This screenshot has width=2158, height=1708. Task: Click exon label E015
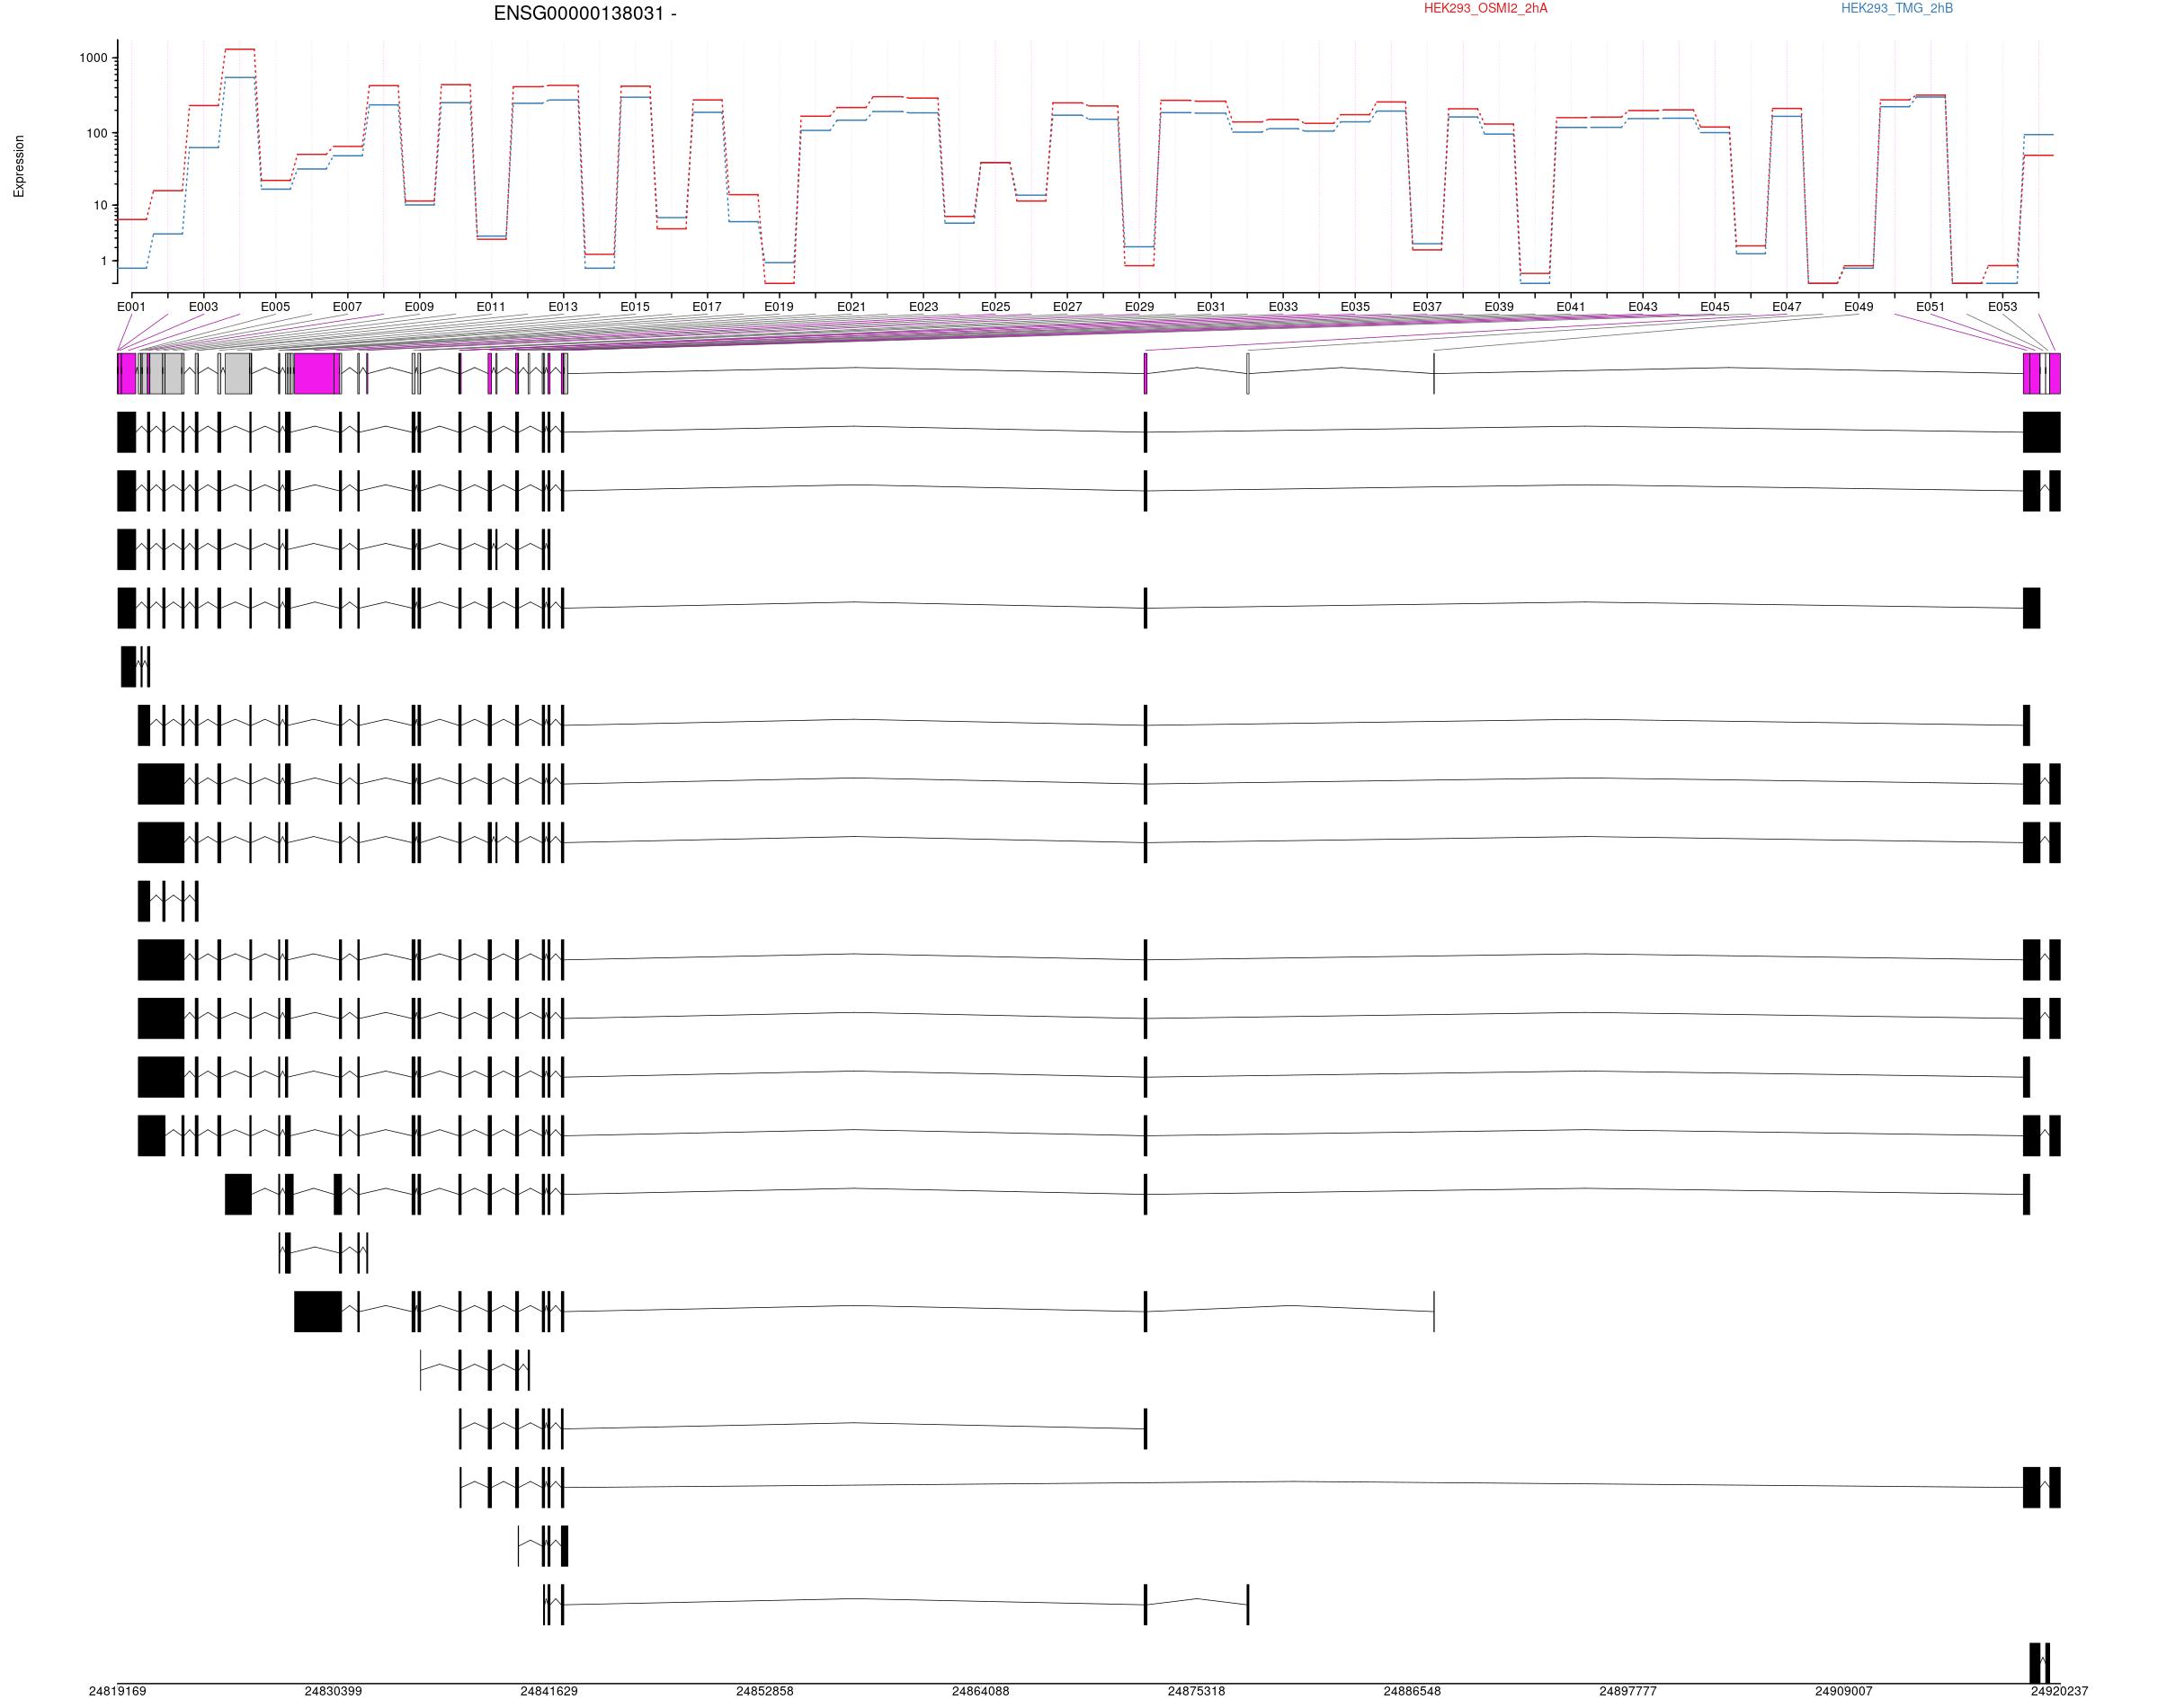[635, 307]
